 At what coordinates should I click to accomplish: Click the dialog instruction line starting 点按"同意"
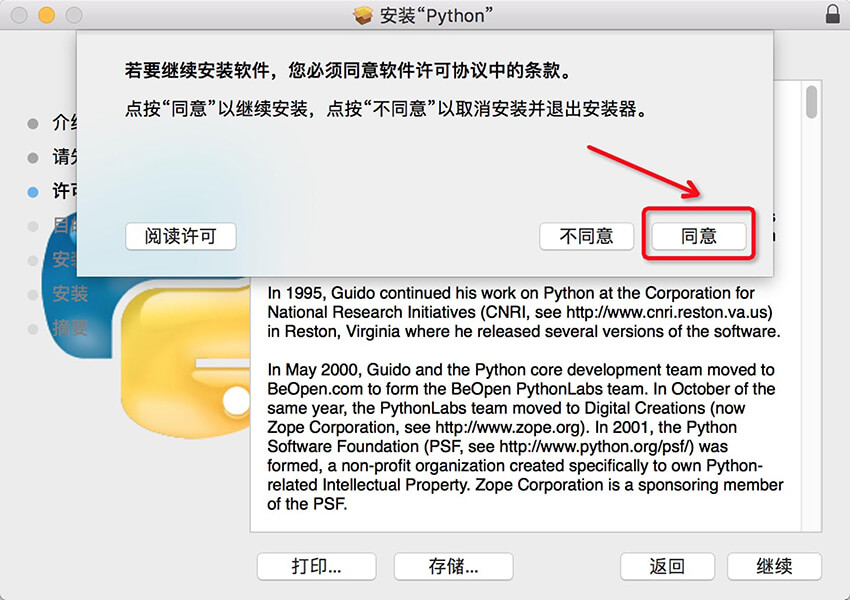(387, 109)
